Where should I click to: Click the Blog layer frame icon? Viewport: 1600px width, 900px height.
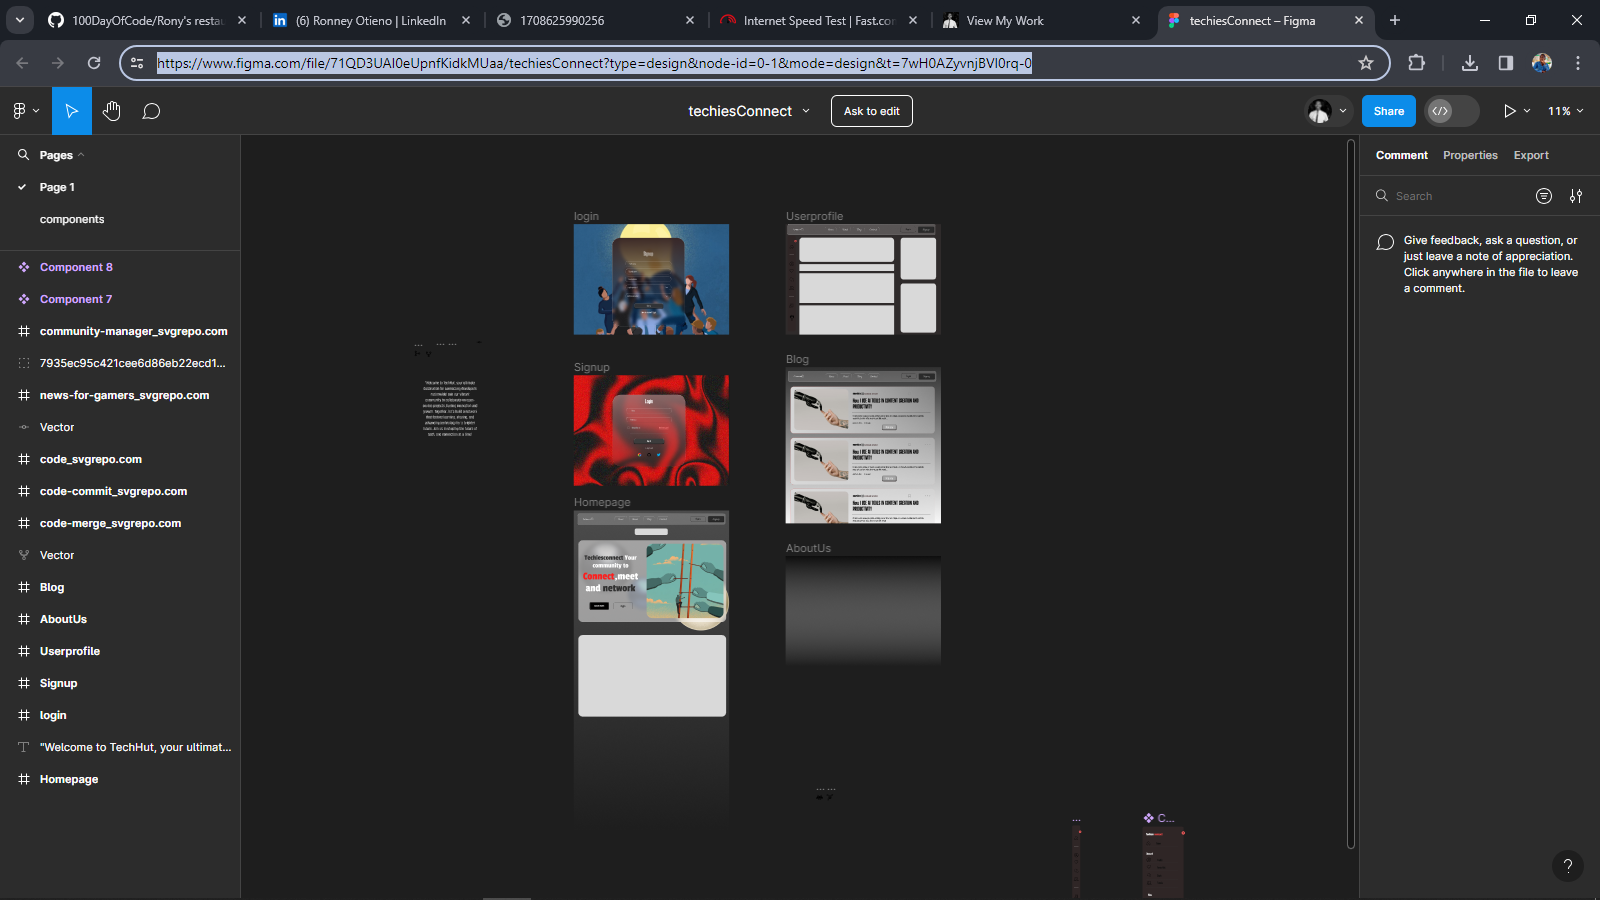[x=24, y=587]
